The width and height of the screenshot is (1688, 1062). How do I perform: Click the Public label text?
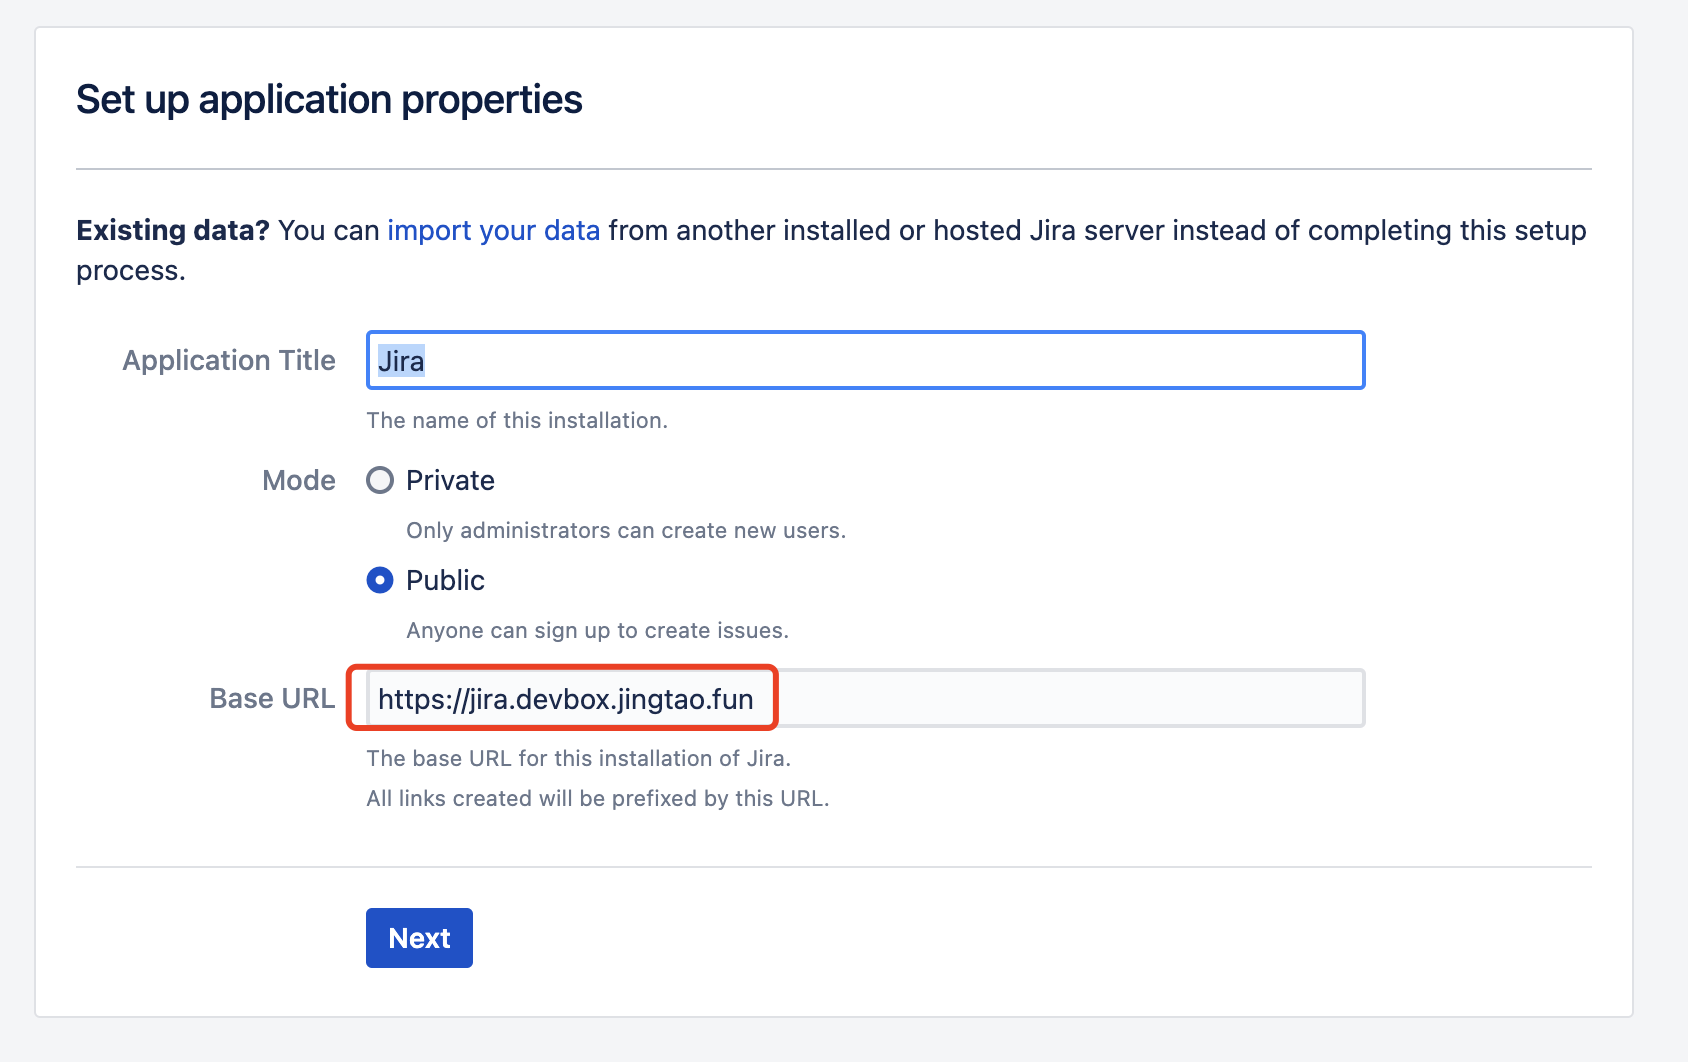(x=445, y=581)
